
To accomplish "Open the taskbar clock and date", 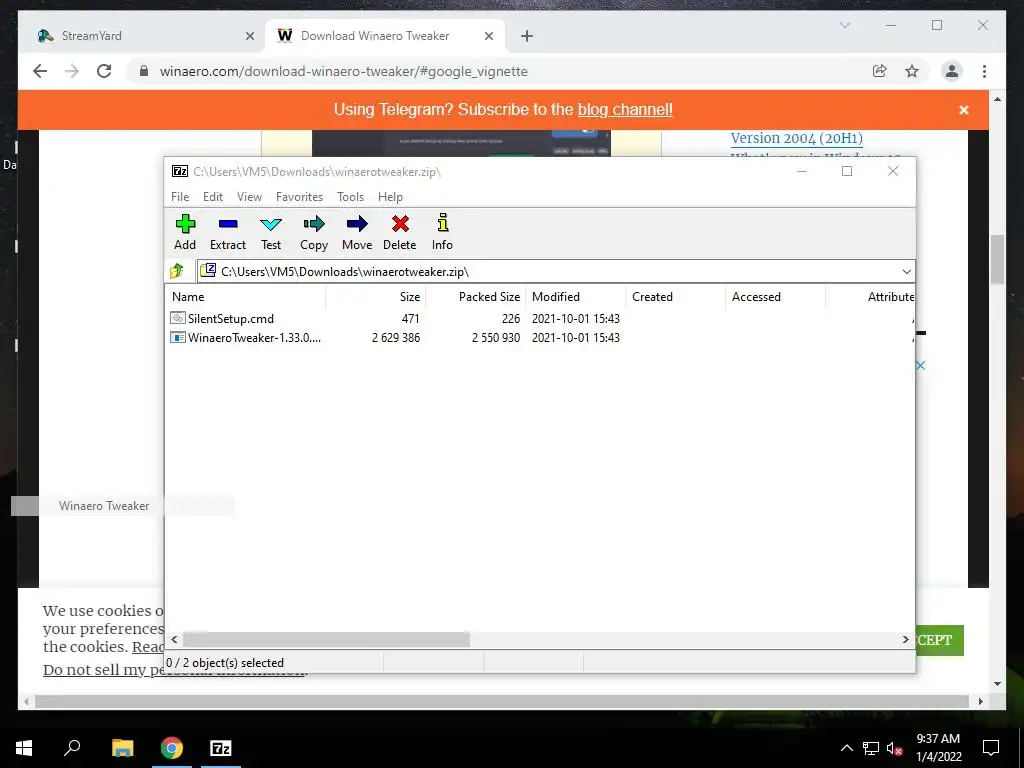I will point(938,748).
